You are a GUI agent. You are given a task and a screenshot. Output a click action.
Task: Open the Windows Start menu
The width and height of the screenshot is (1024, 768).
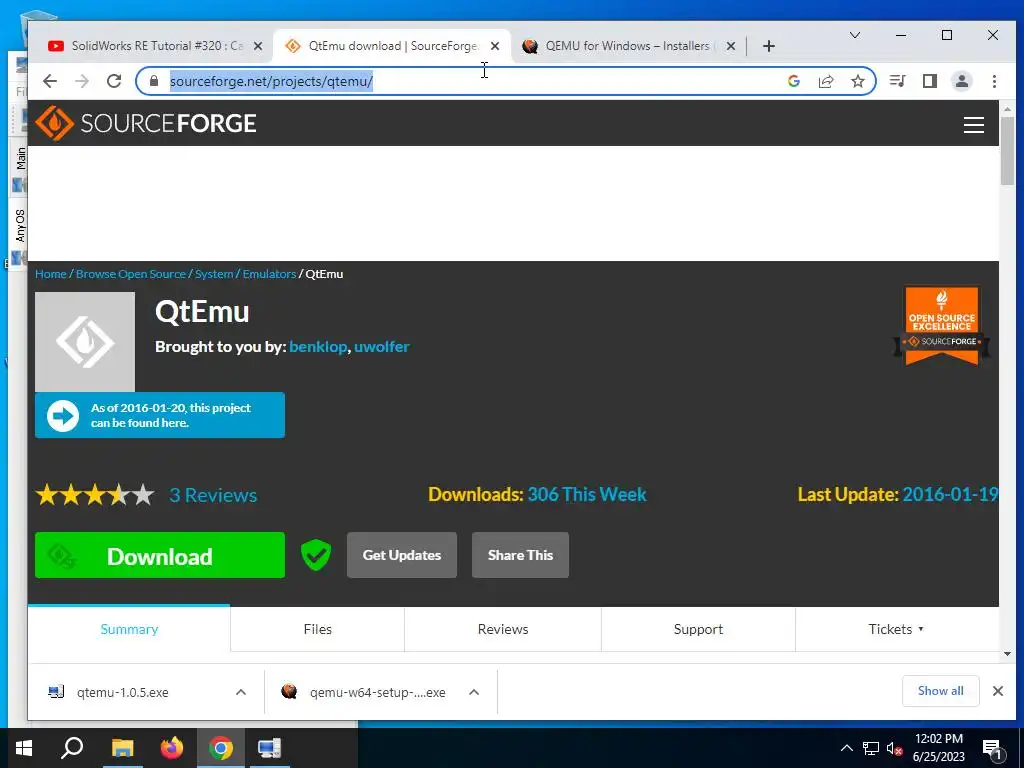(x=24, y=748)
